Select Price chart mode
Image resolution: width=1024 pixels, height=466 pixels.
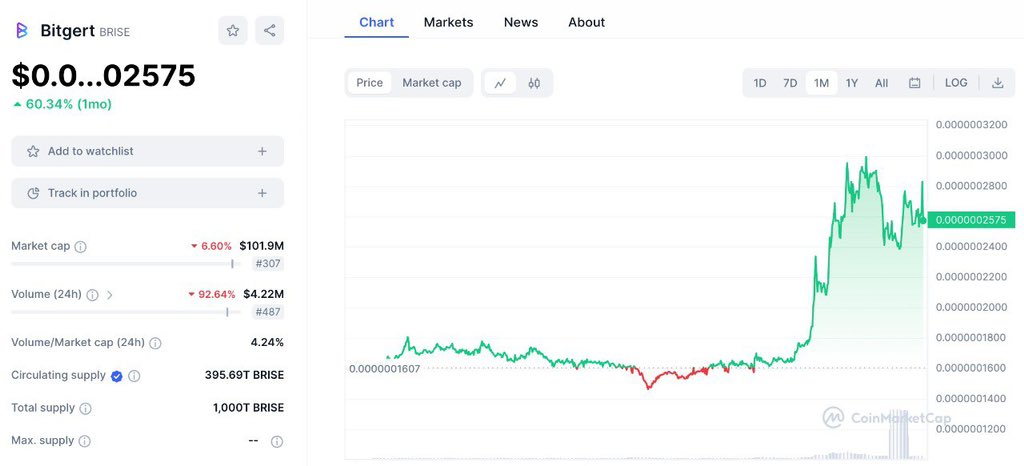(370, 83)
